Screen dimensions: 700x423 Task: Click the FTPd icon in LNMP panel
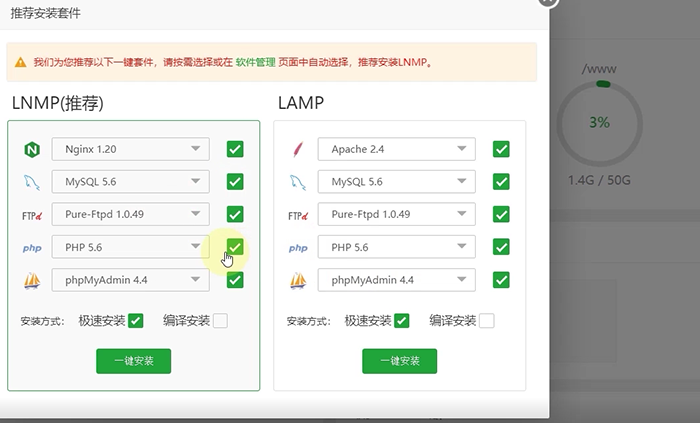coord(32,216)
